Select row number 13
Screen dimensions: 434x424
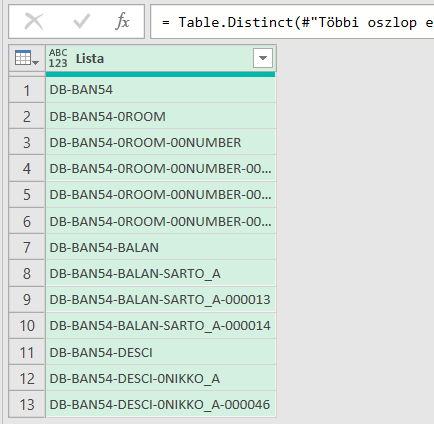click(27, 405)
